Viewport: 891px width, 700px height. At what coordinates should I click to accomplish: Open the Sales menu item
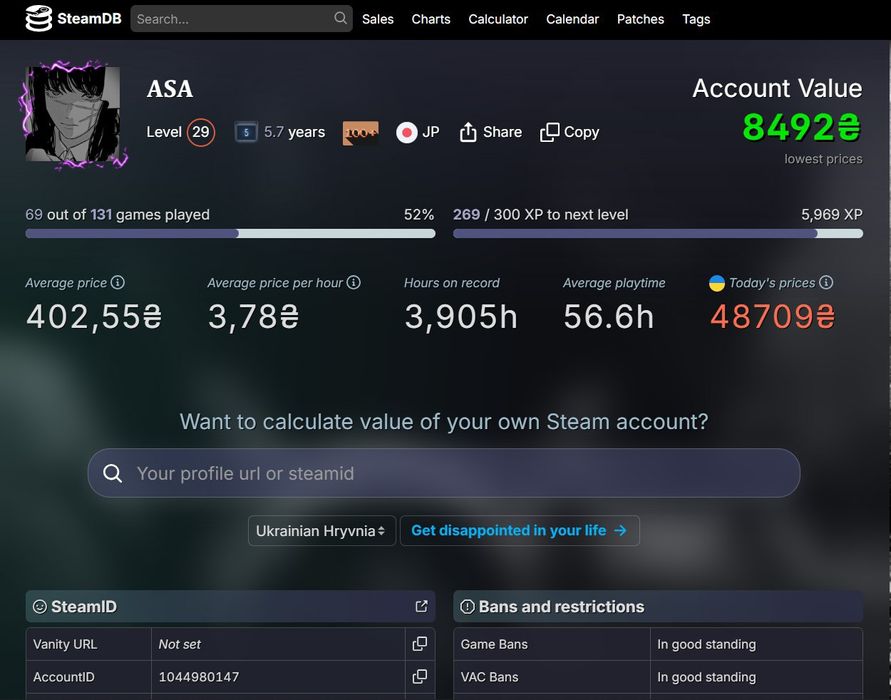(378, 19)
